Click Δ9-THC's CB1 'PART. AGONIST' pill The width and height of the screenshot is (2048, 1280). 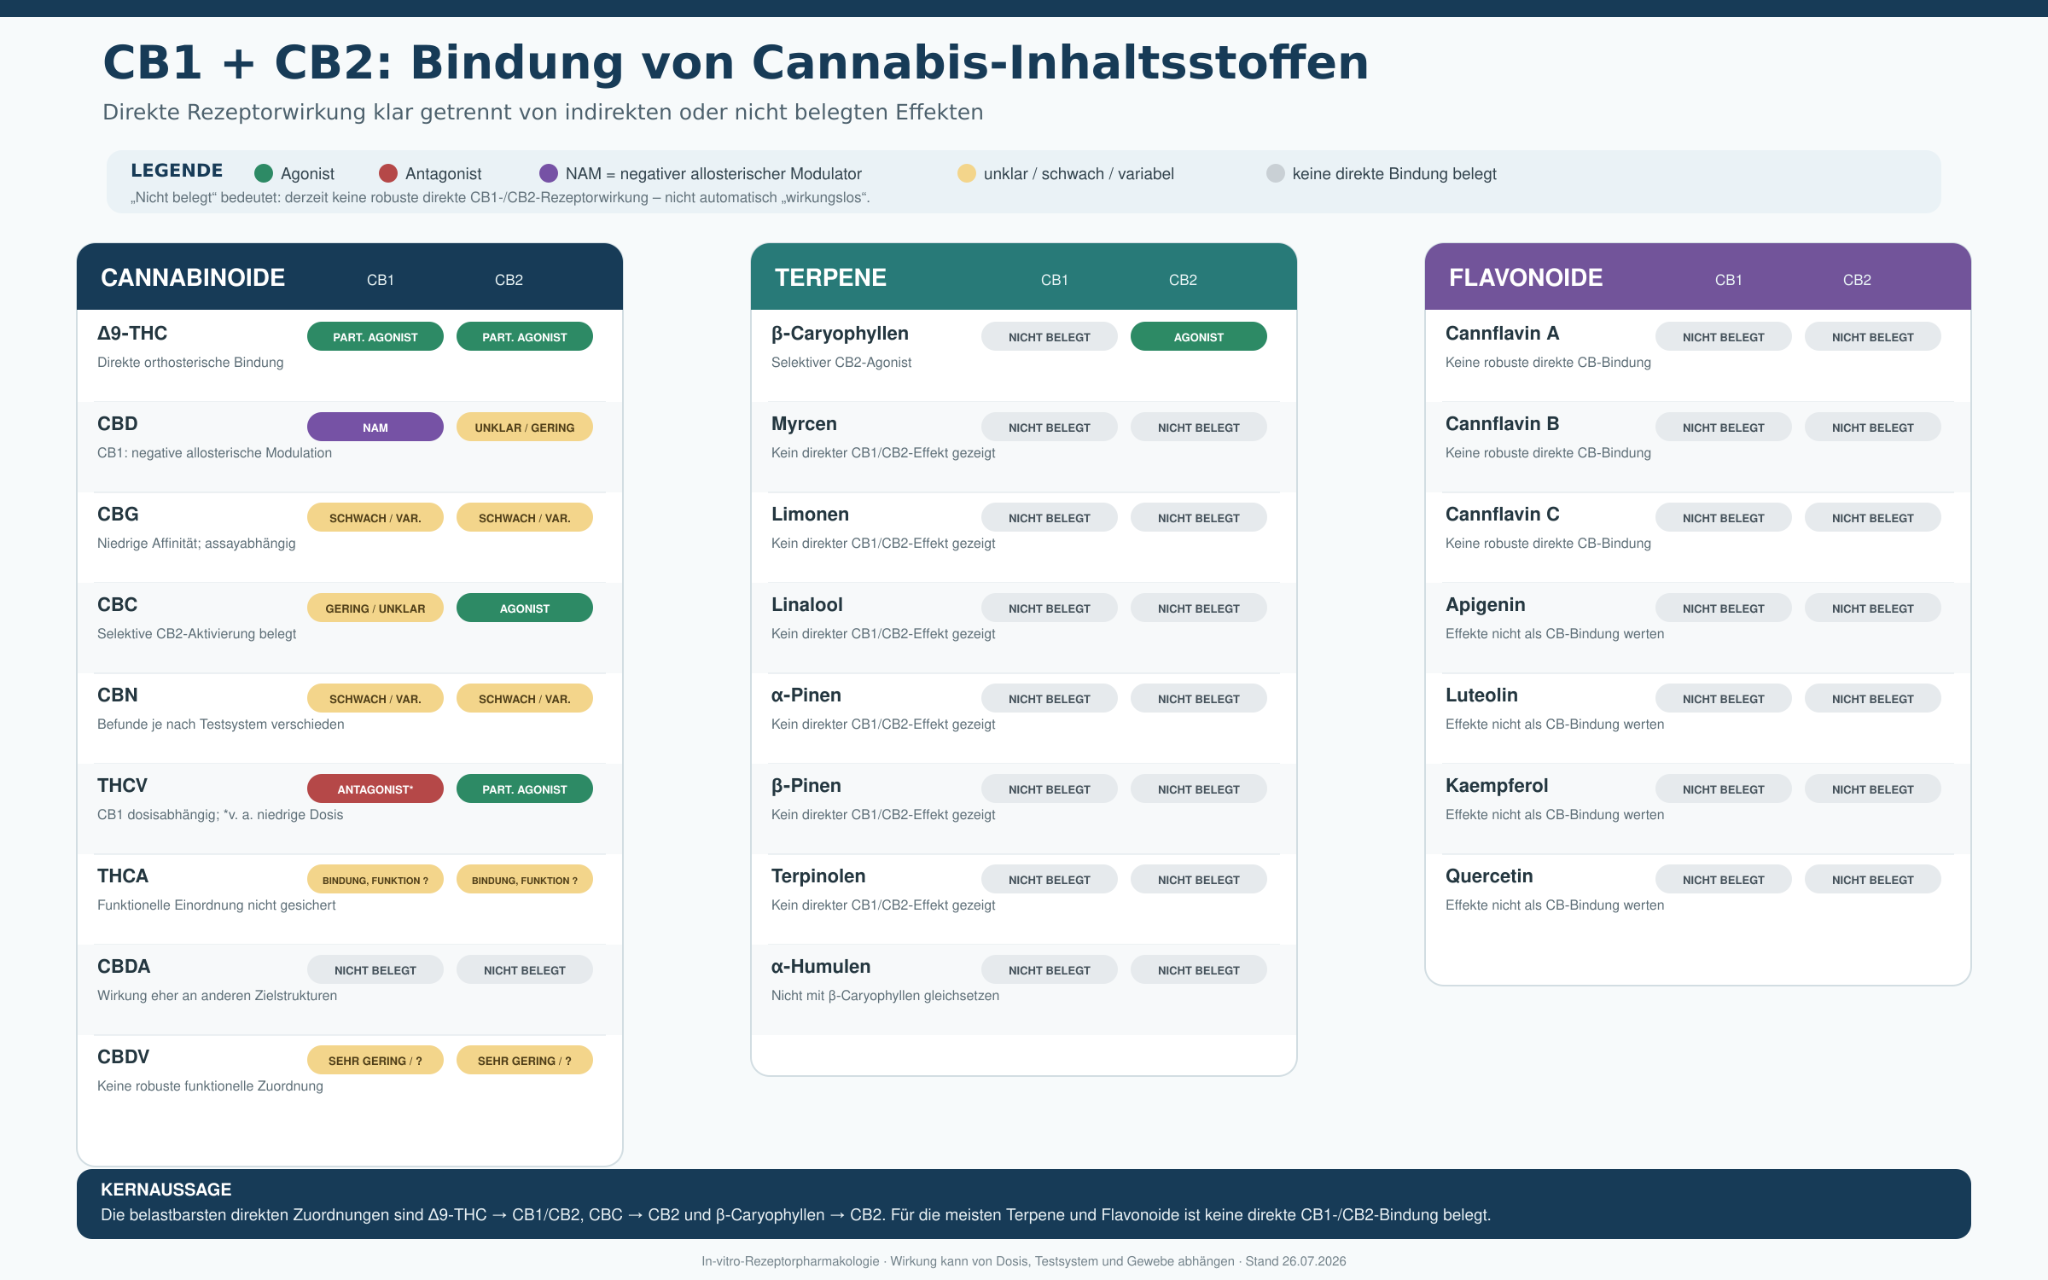click(375, 337)
